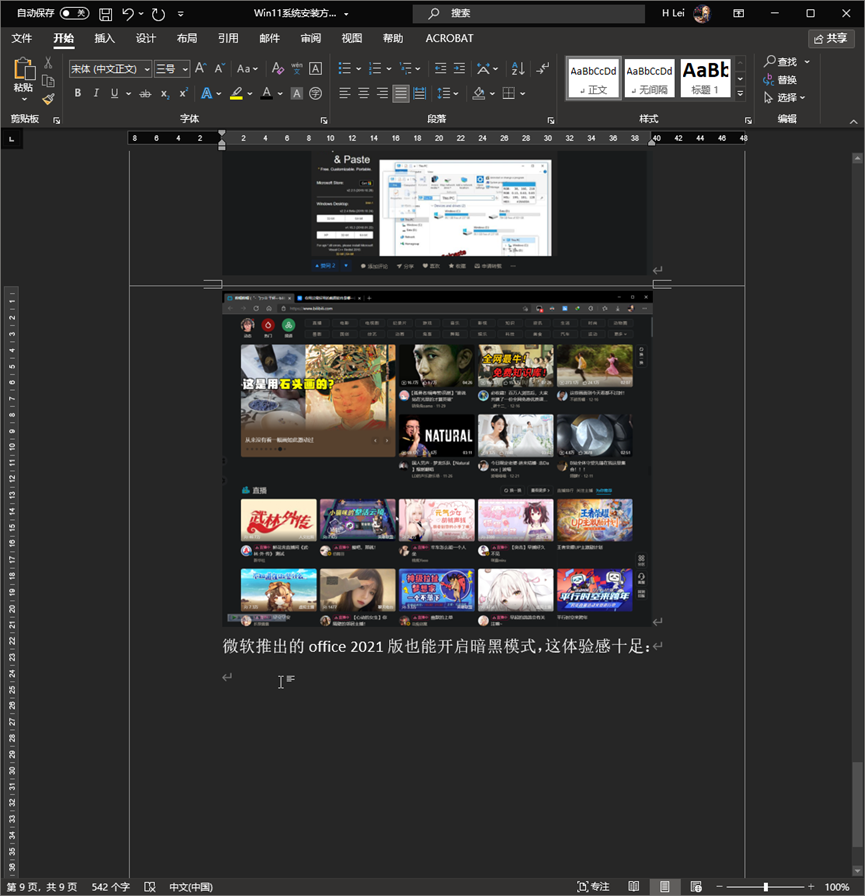Open the ACROBAT tab
Viewport: 865px width, 896px height.
[449, 38]
